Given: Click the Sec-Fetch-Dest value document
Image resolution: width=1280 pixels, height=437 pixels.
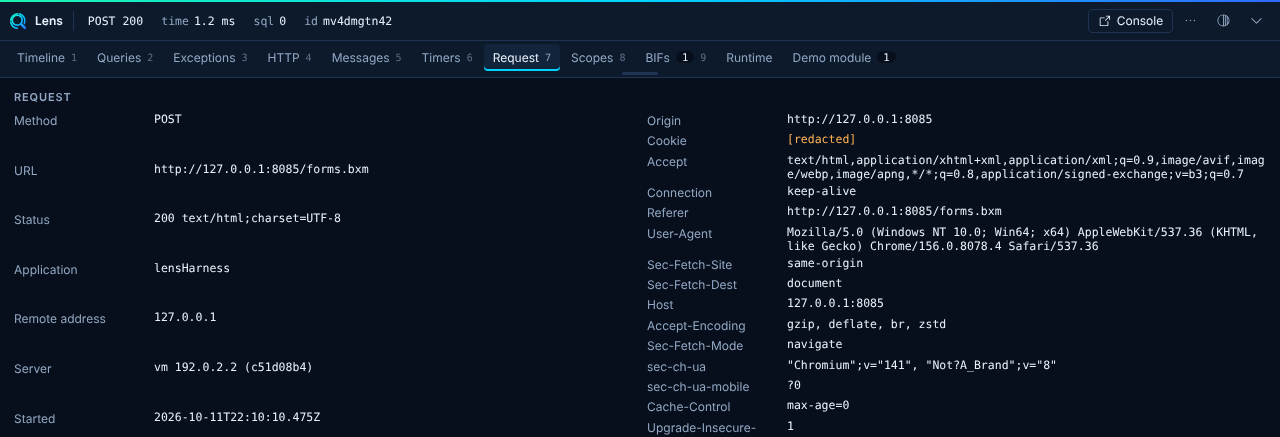Looking at the screenshot, I should point(815,283).
